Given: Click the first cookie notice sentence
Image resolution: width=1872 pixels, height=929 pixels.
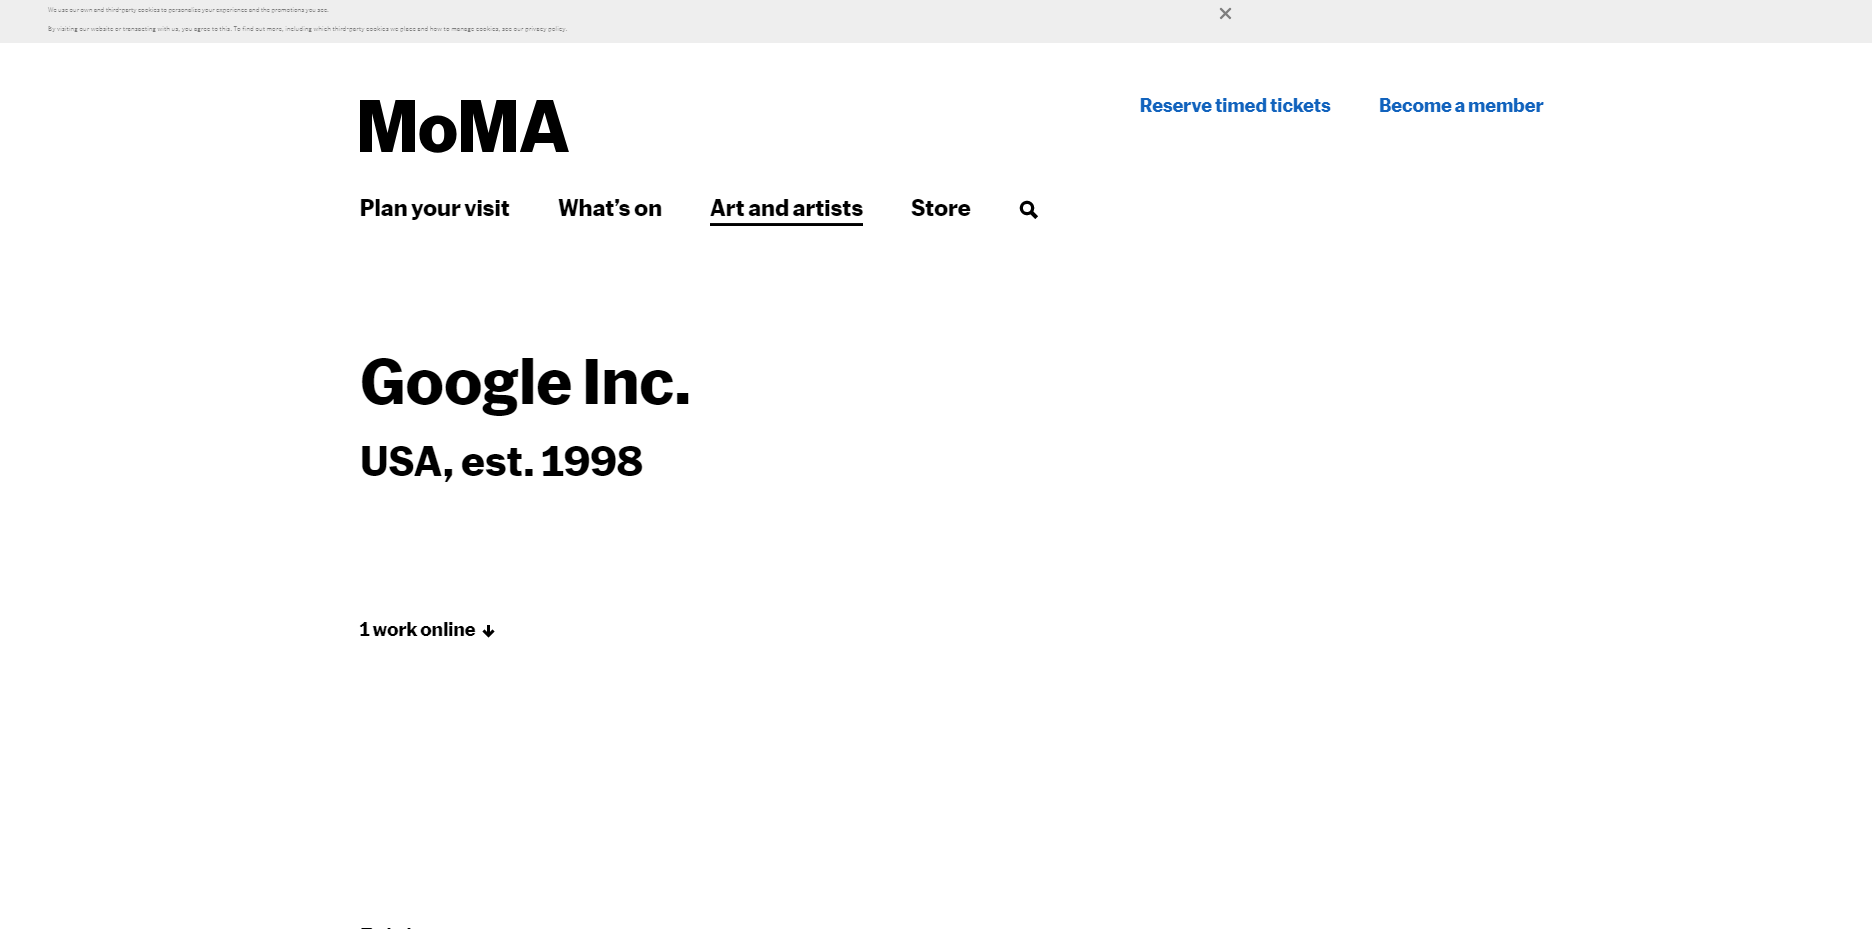Looking at the screenshot, I should (188, 10).
